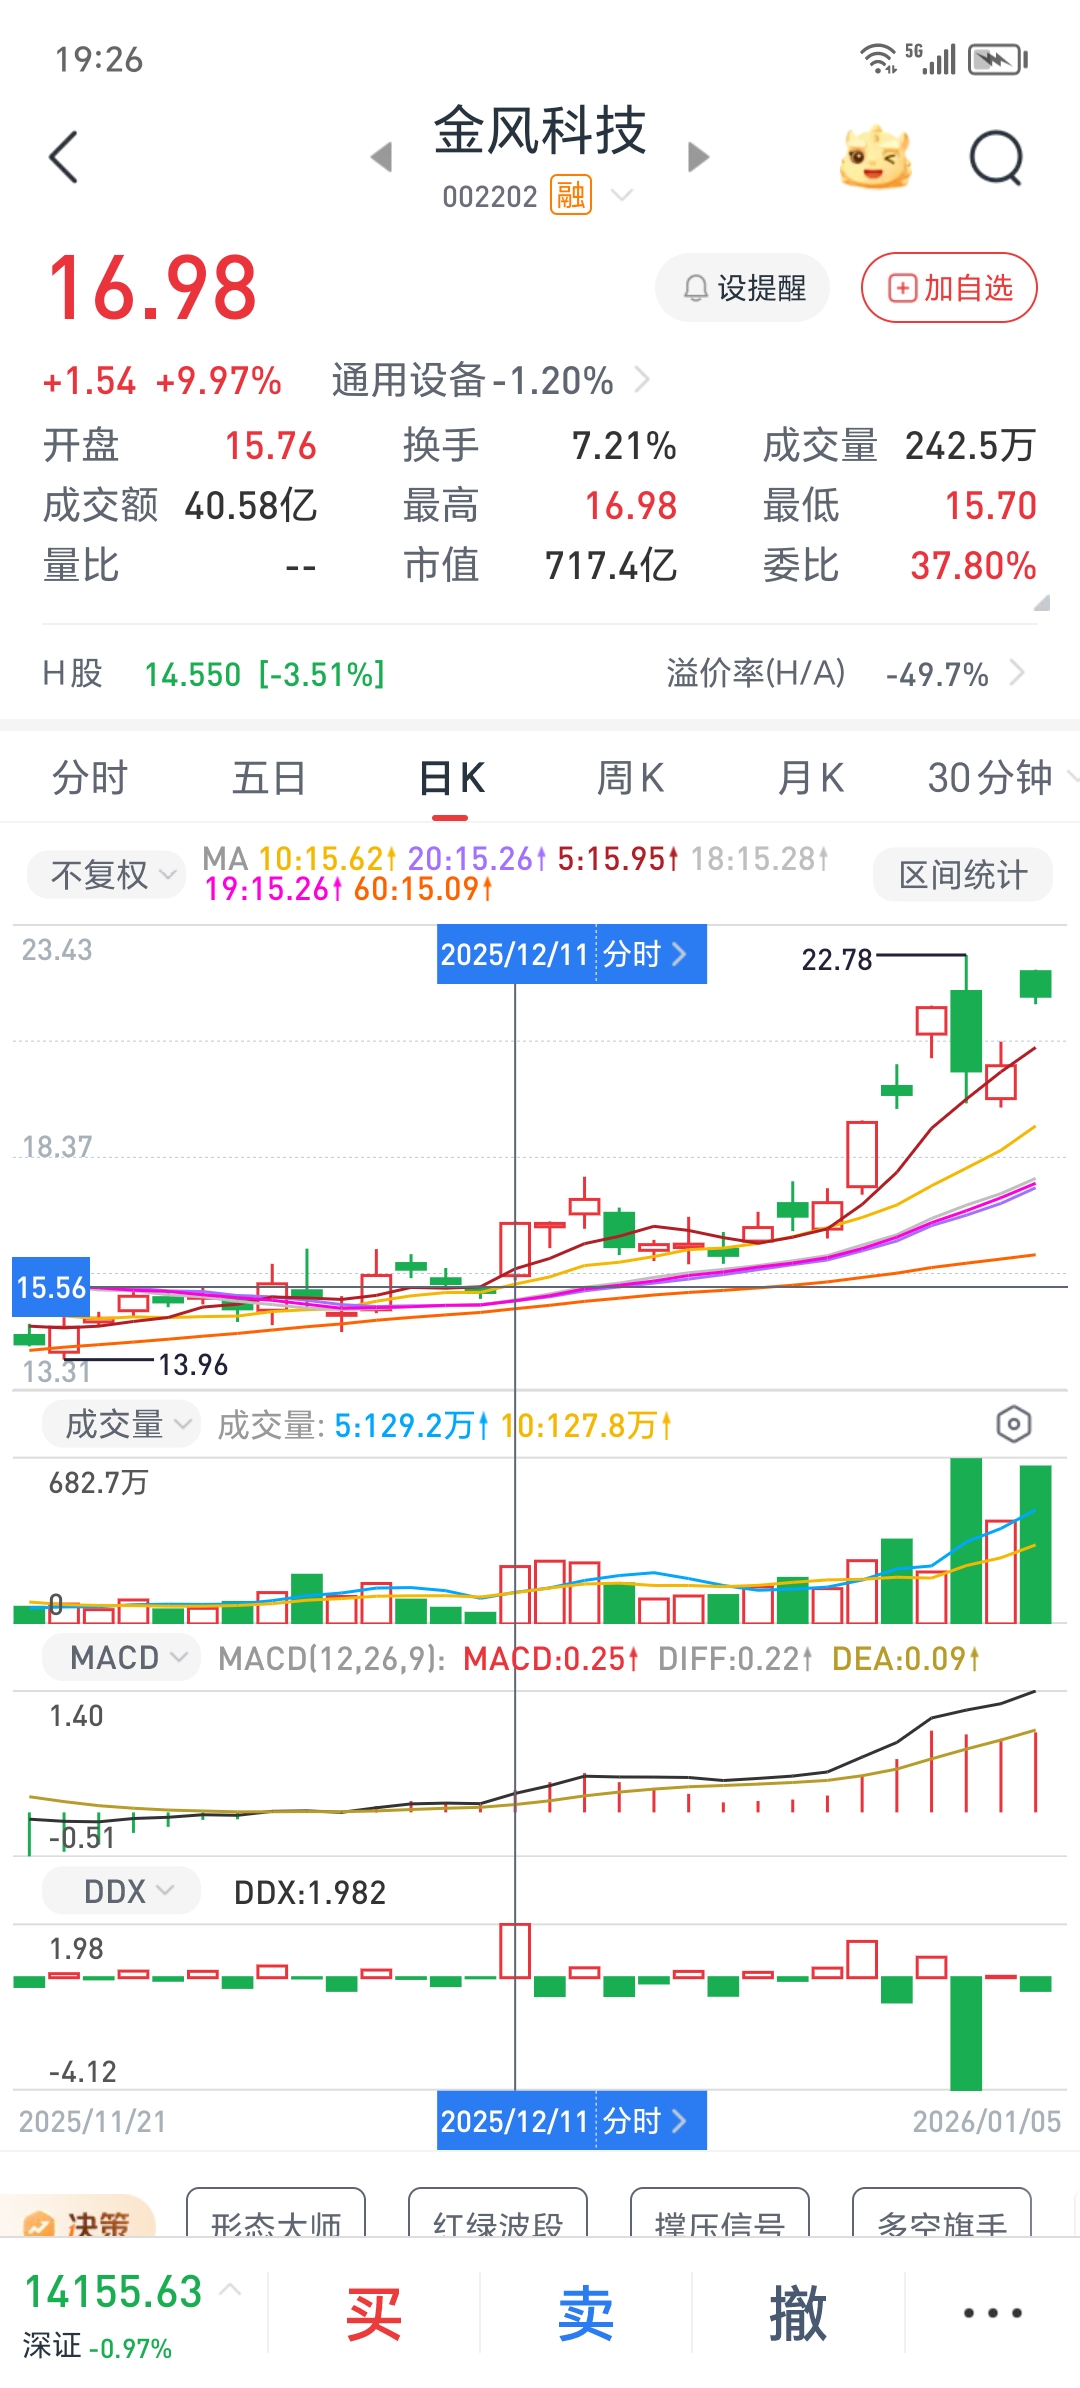
Task: Select the 日K tab
Action: click(451, 778)
